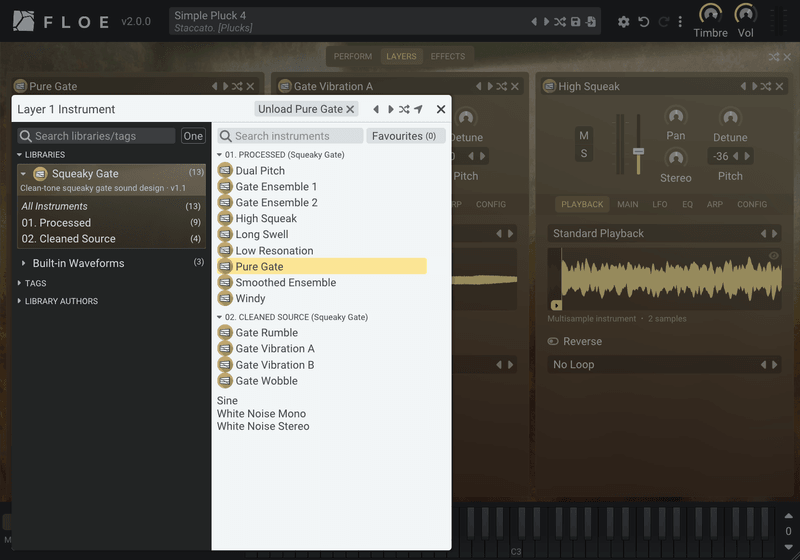Select Gate Wobble instrument
800x560 pixels.
321,381
